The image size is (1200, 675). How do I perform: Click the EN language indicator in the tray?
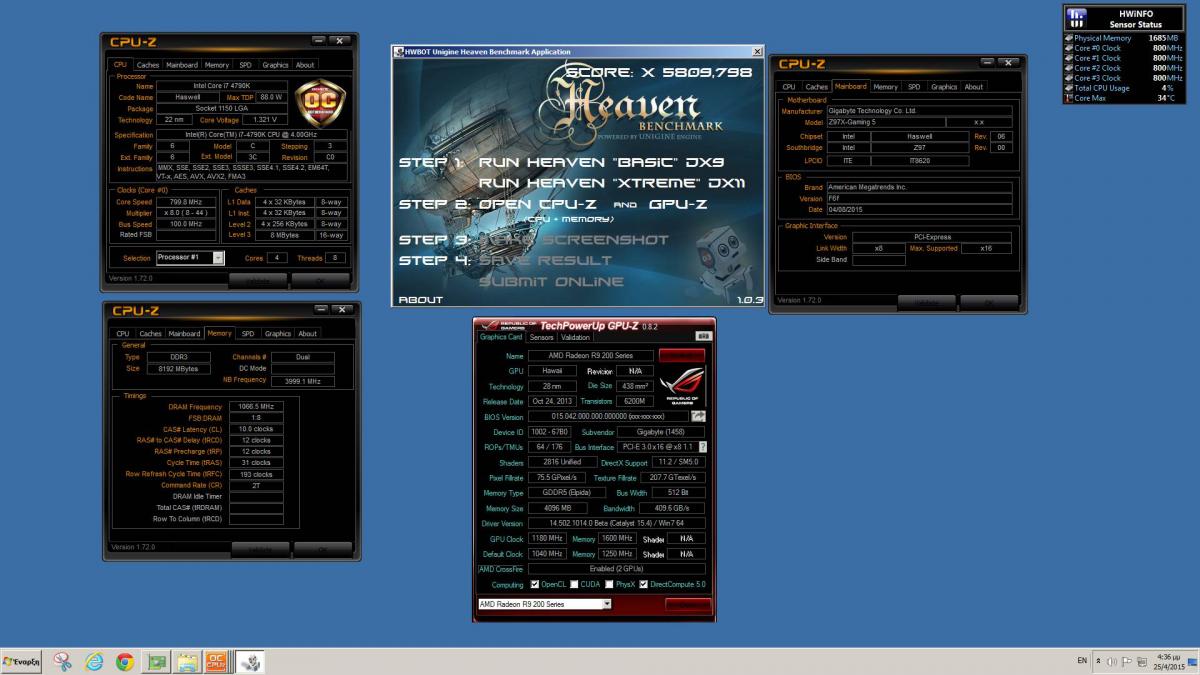coord(1082,661)
